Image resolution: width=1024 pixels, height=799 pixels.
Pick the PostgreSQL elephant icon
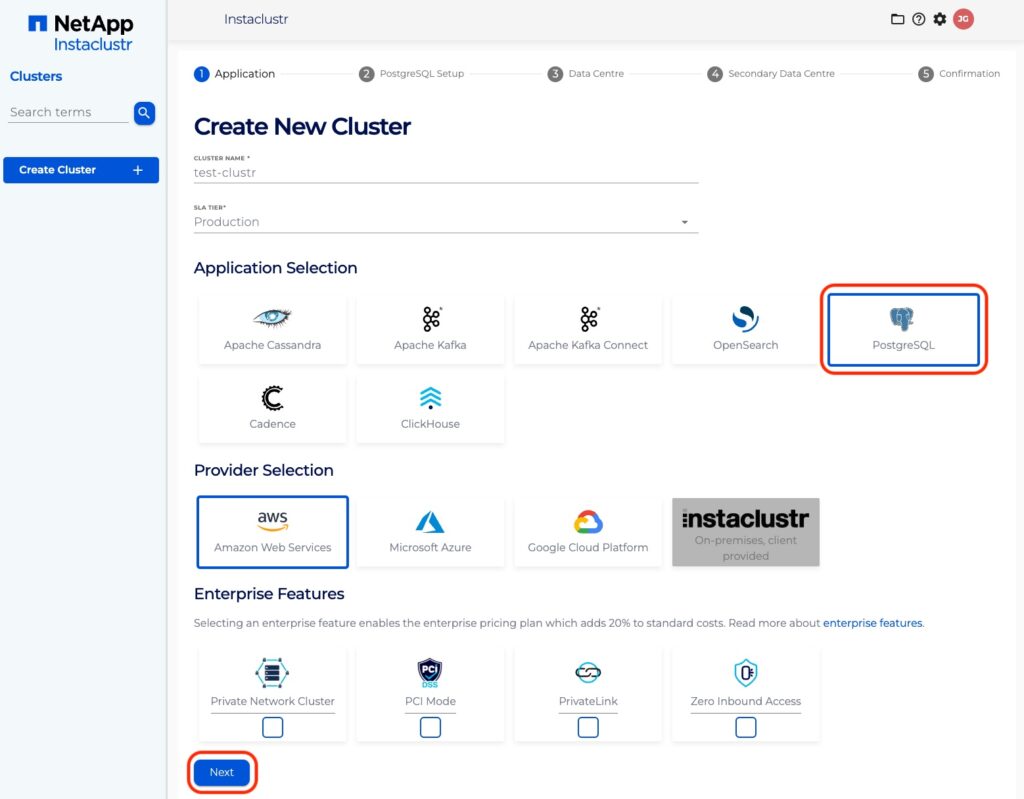click(902, 320)
